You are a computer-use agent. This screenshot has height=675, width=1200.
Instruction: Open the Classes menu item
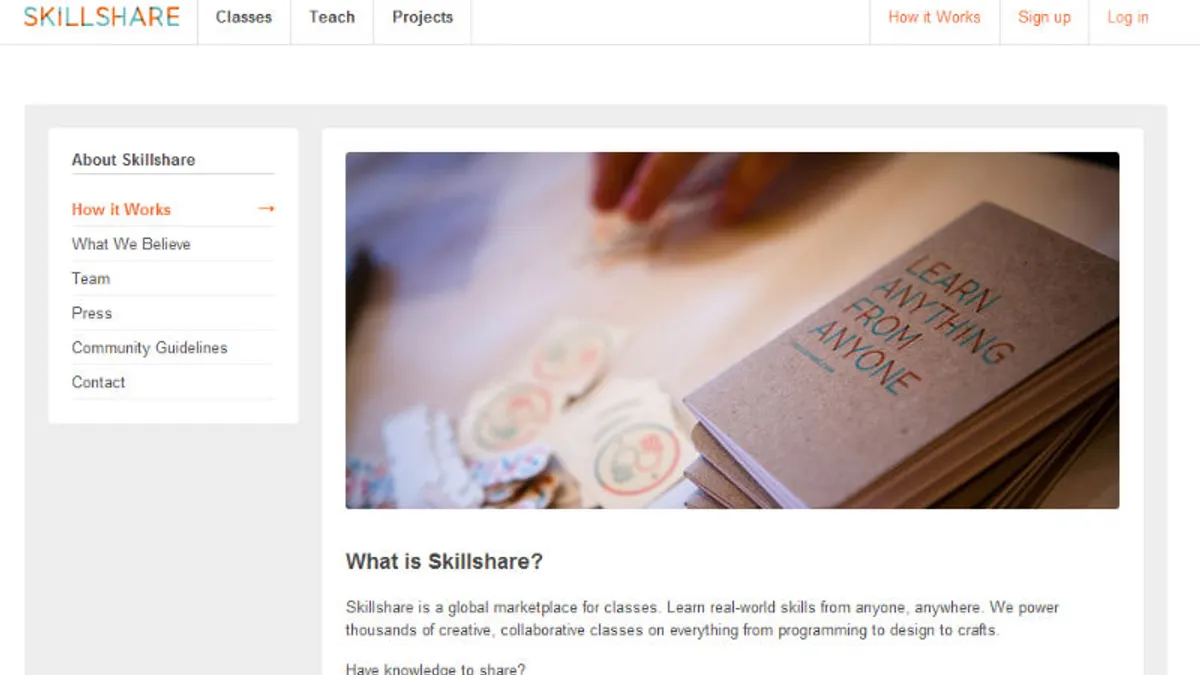[244, 17]
